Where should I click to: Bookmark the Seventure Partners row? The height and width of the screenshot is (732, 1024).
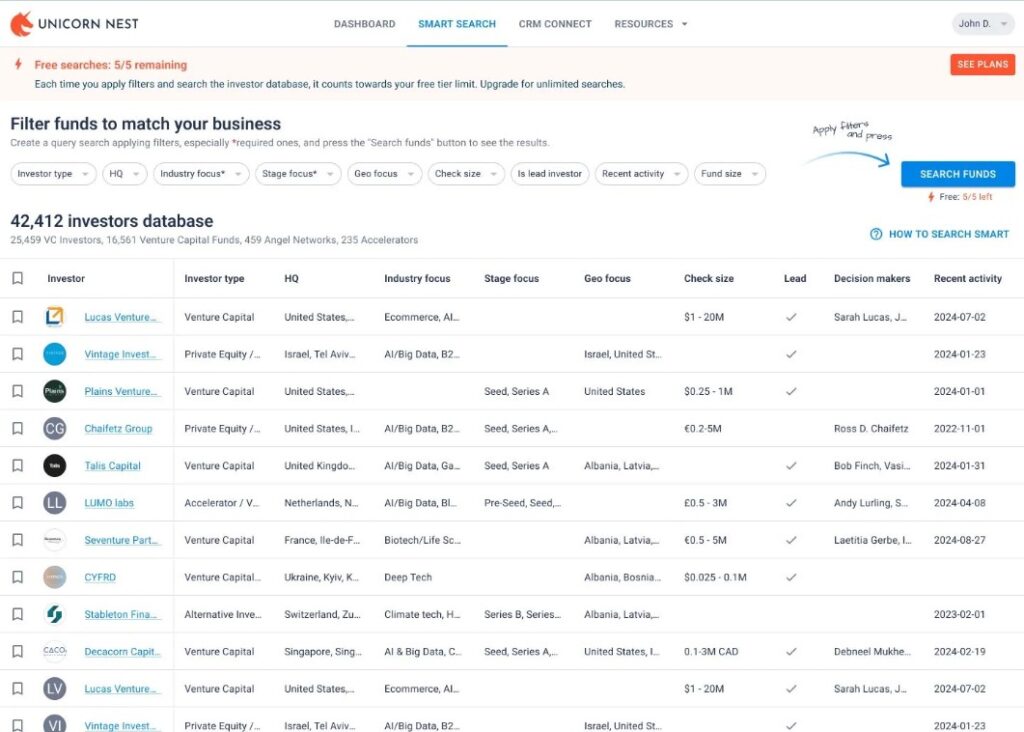tap(18, 540)
